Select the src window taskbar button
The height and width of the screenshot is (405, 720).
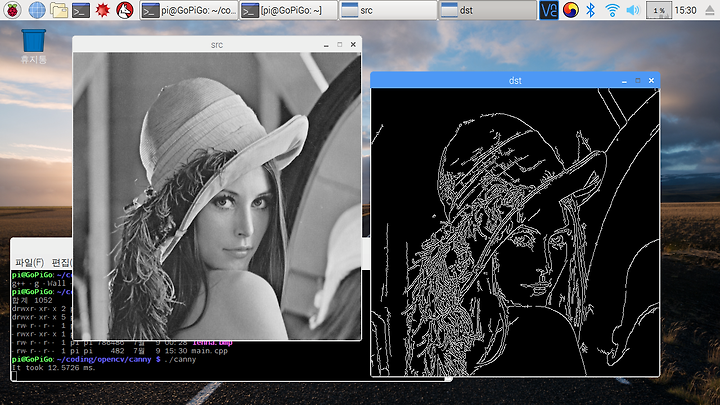pyautogui.click(x=388, y=10)
